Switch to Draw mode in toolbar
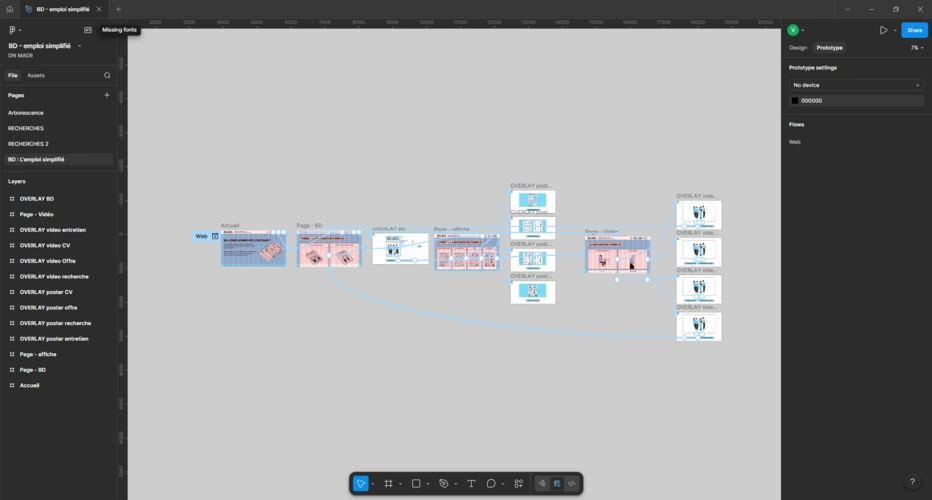 pos(542,484)
